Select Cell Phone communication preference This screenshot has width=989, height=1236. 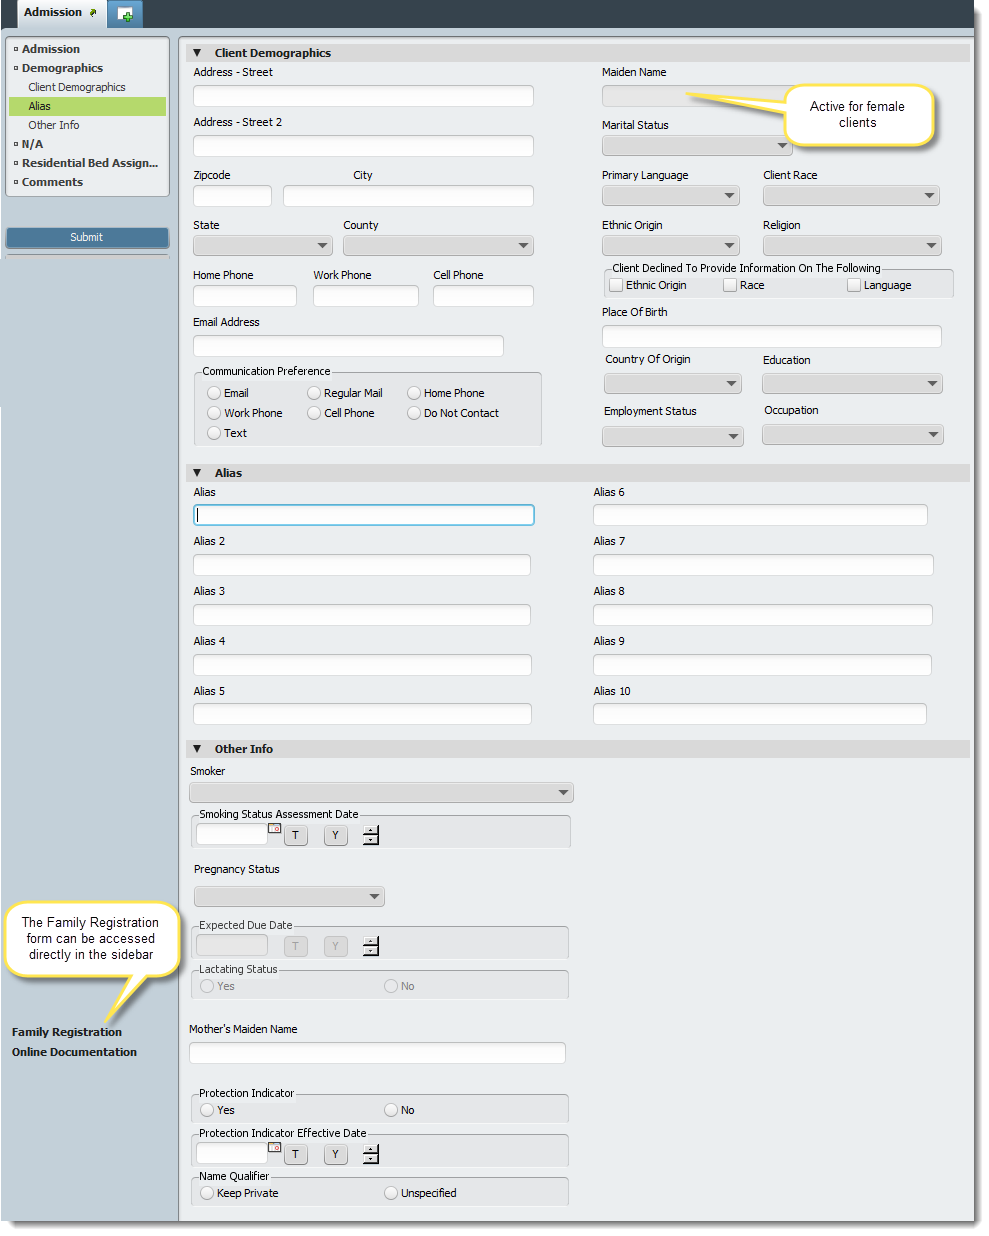[x=314, y=413]
